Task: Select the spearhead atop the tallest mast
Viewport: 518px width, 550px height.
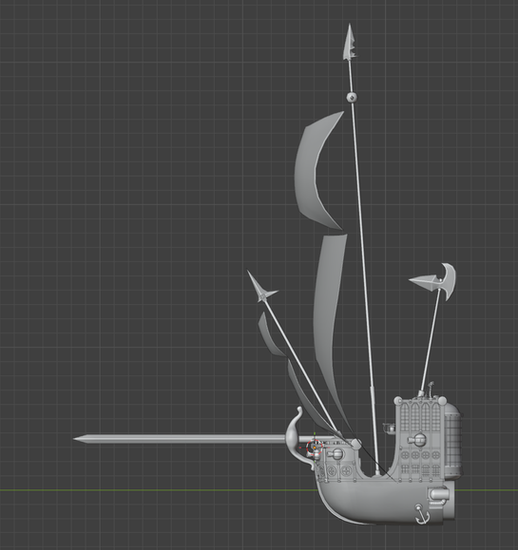Action: pos(350,42)
